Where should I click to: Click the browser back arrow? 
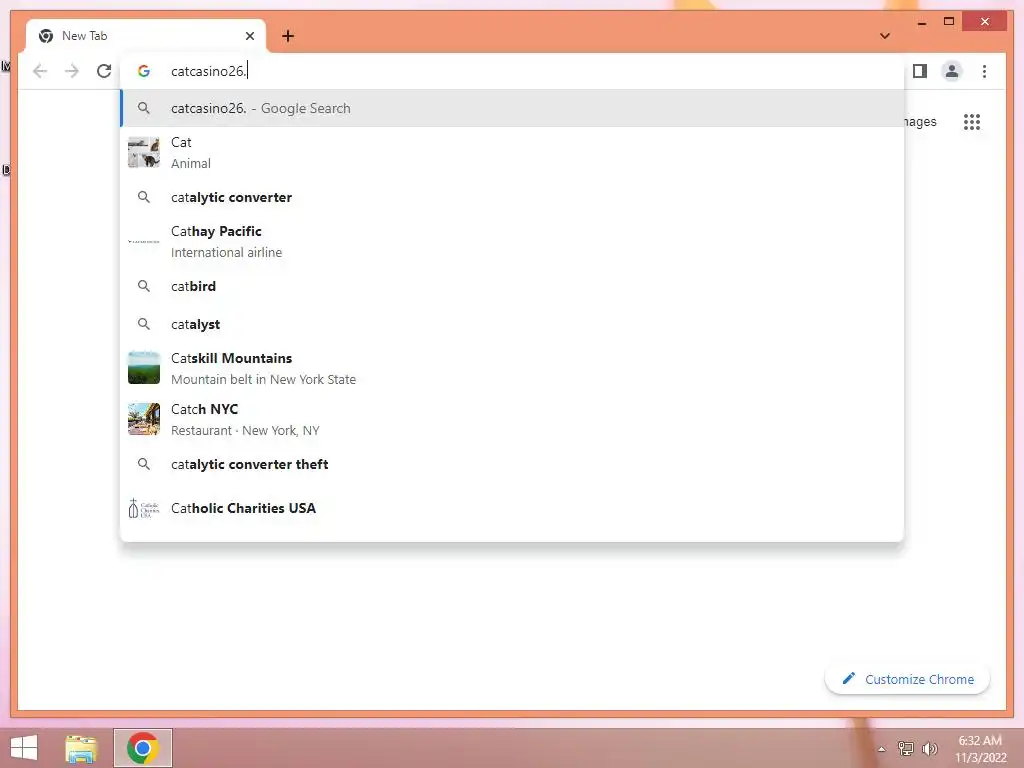click(x=40, y=71)
